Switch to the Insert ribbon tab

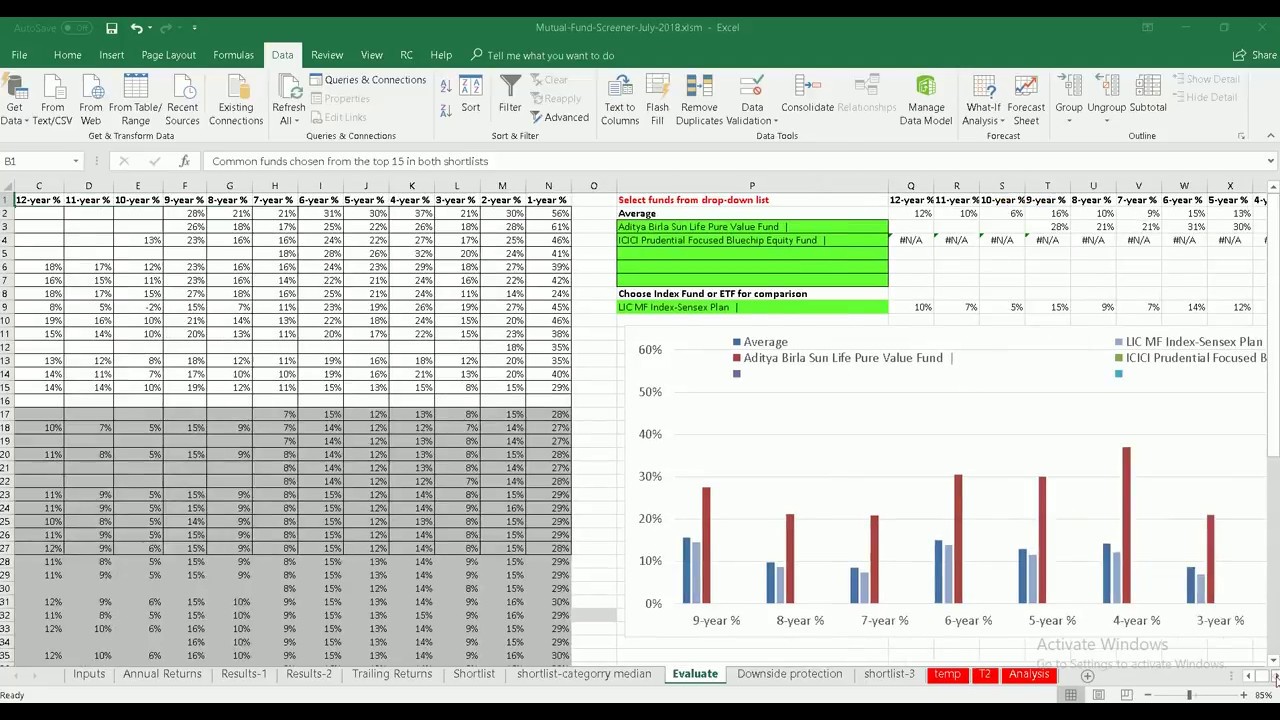click(111, 55)
